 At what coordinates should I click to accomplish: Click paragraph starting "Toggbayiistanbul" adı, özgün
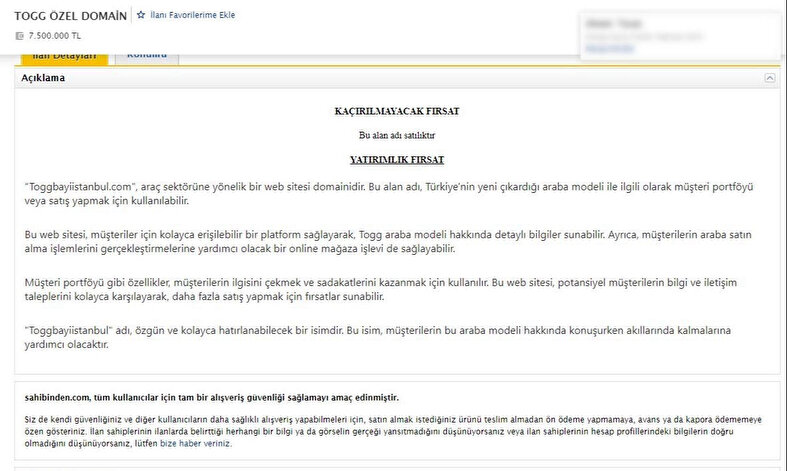click(x=378, y=337)
